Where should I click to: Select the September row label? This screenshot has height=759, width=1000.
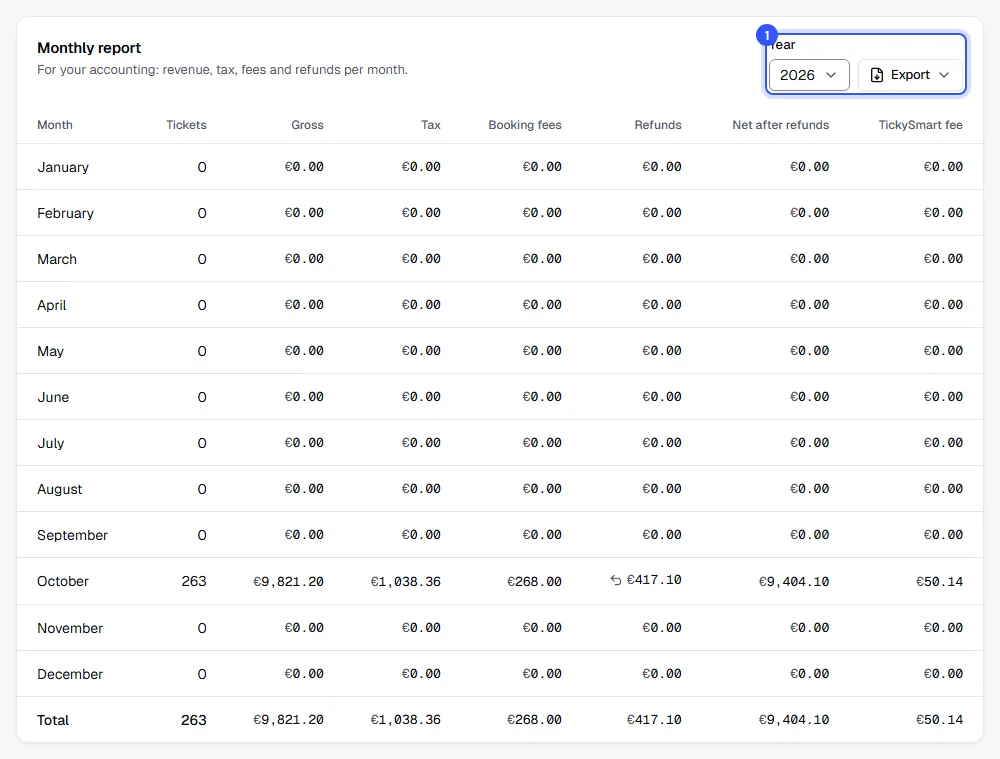click(x=72, y=534)
